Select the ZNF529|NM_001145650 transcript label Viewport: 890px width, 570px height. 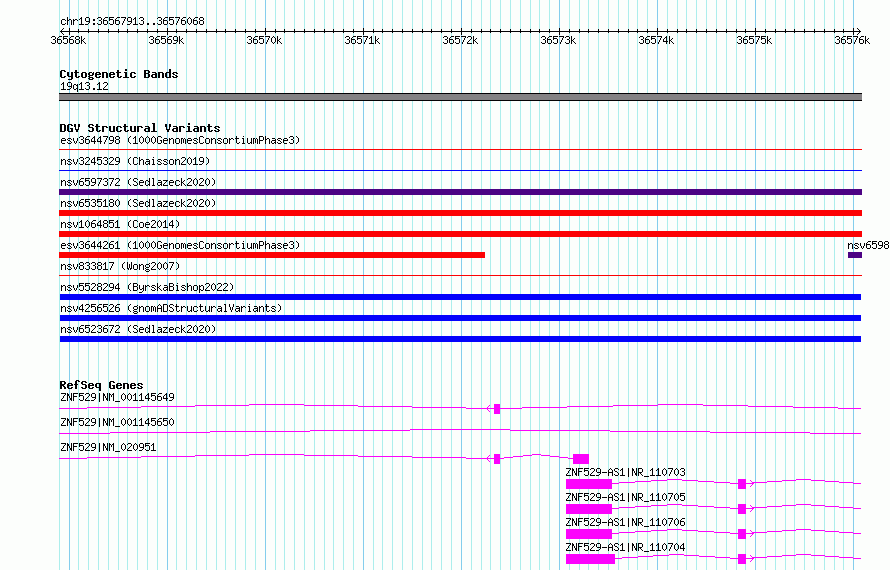pos(117,422)
